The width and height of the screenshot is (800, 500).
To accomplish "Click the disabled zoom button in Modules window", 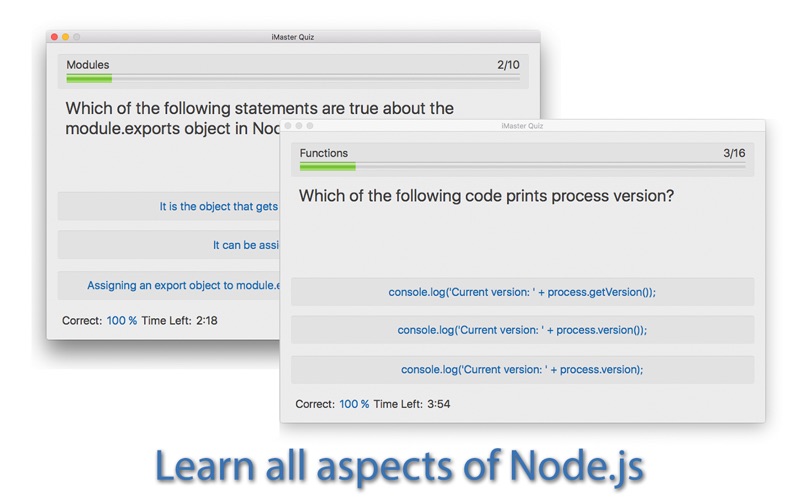I will pyautogui.click(x=77, y=37).
